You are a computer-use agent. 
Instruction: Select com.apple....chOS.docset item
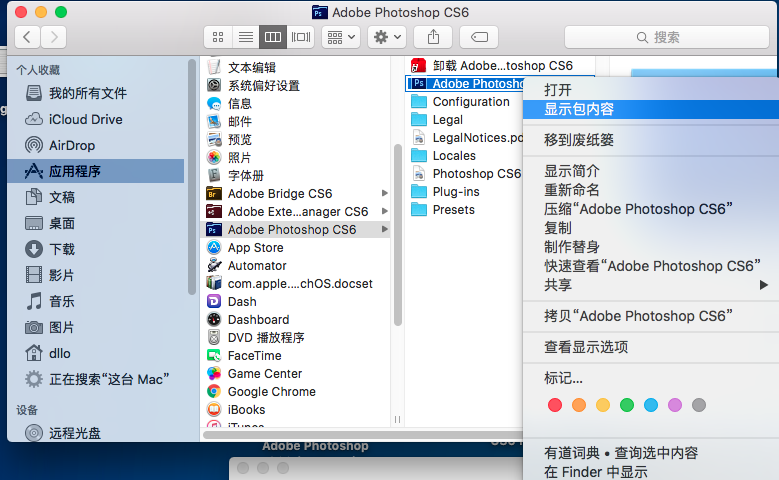click(295, 283)
